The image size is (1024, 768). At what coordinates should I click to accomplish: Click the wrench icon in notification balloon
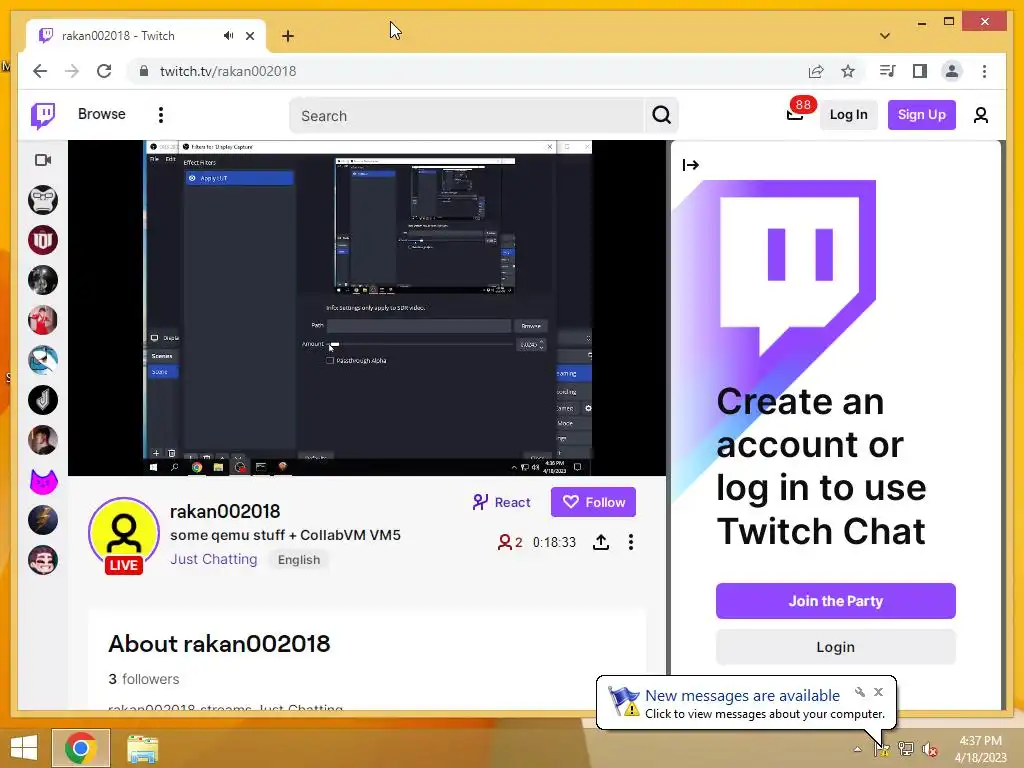pos(859,692)
